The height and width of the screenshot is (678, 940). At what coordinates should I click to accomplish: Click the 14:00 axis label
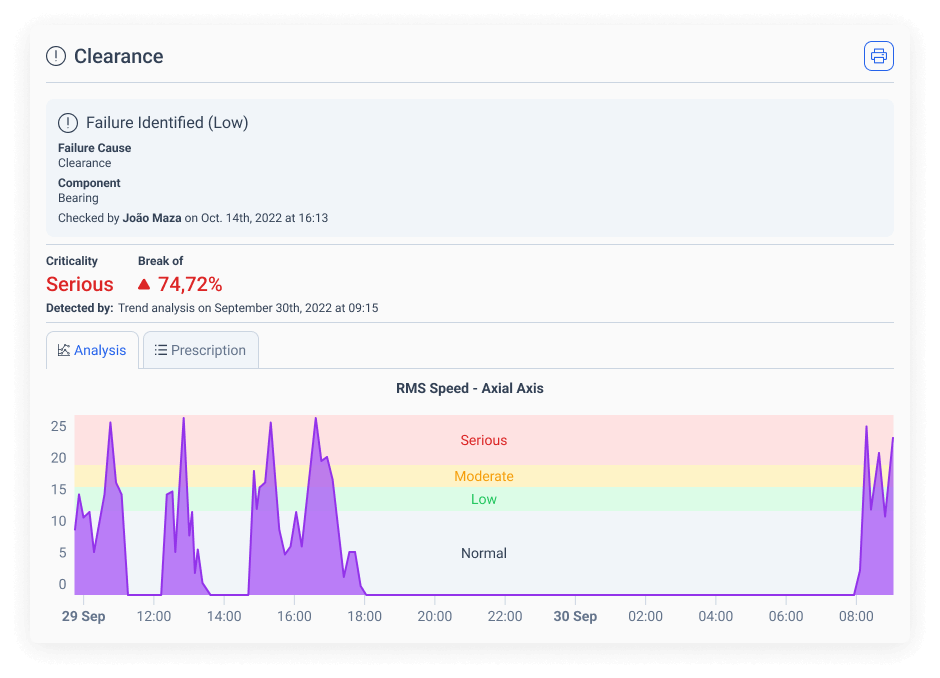tap(224, 616)
